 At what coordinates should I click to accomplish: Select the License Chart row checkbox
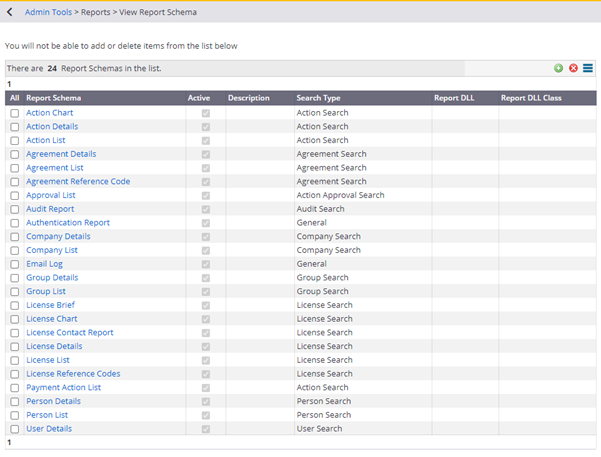click(x=15, y=319)
